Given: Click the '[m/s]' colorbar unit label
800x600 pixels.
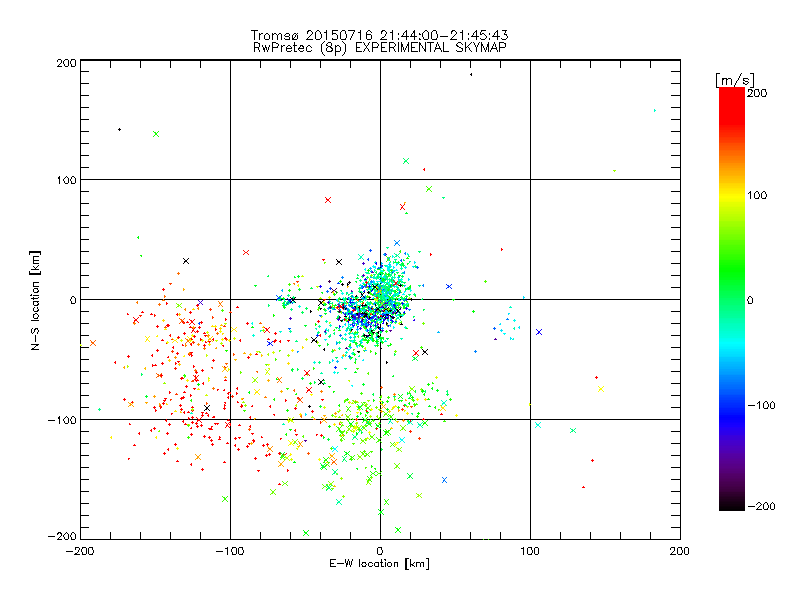Looking at the screenshot, I should coord(735,80).
